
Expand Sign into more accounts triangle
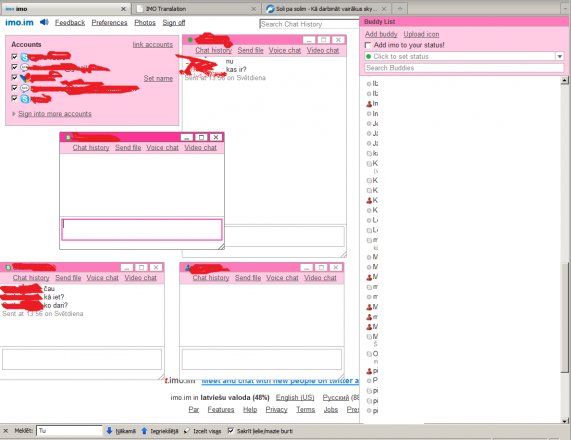click(13, 114)
